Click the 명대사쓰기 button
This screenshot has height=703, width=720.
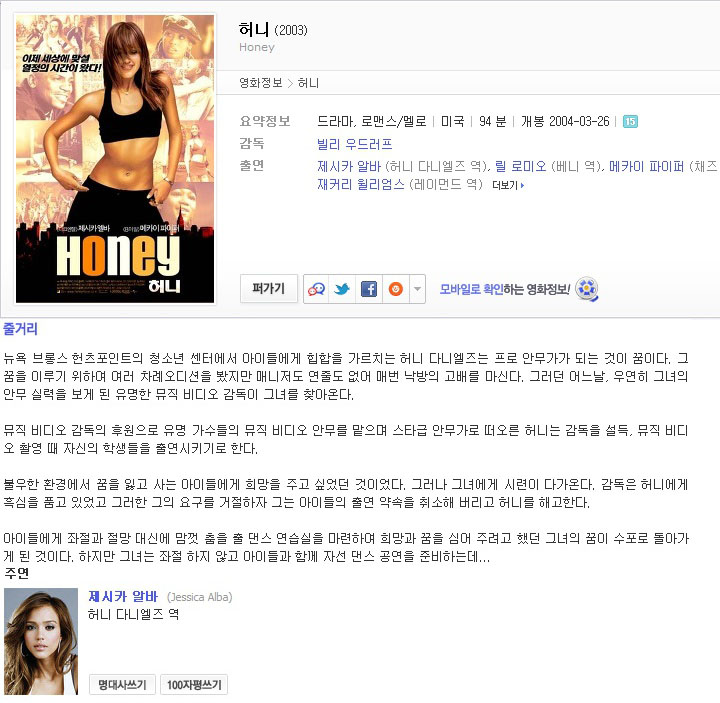pos(122,685)
